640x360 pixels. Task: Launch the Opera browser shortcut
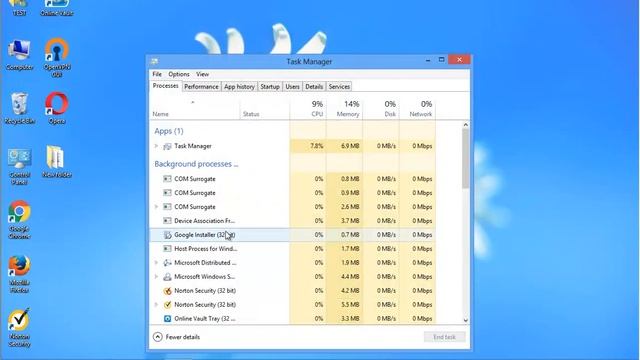point(57,108)
